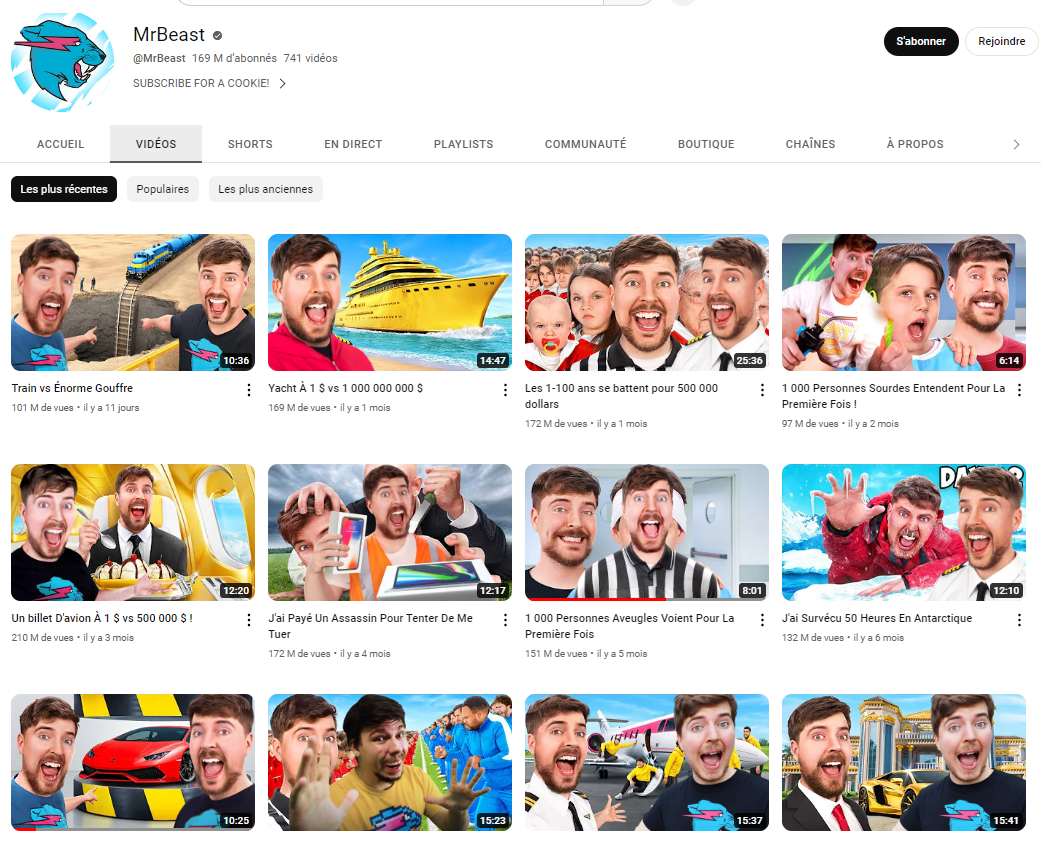Expand the 'SUBSCRIBE FOR A COOKIE!' description arrow
Screen dimensions: 1041x841
click(282, 84)
